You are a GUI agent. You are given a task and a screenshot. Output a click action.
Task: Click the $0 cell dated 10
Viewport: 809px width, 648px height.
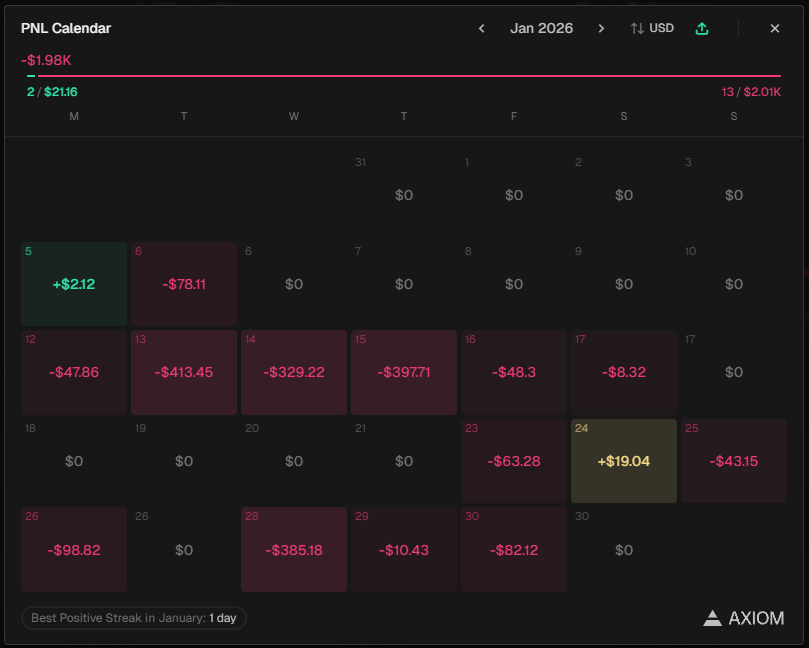734,284
